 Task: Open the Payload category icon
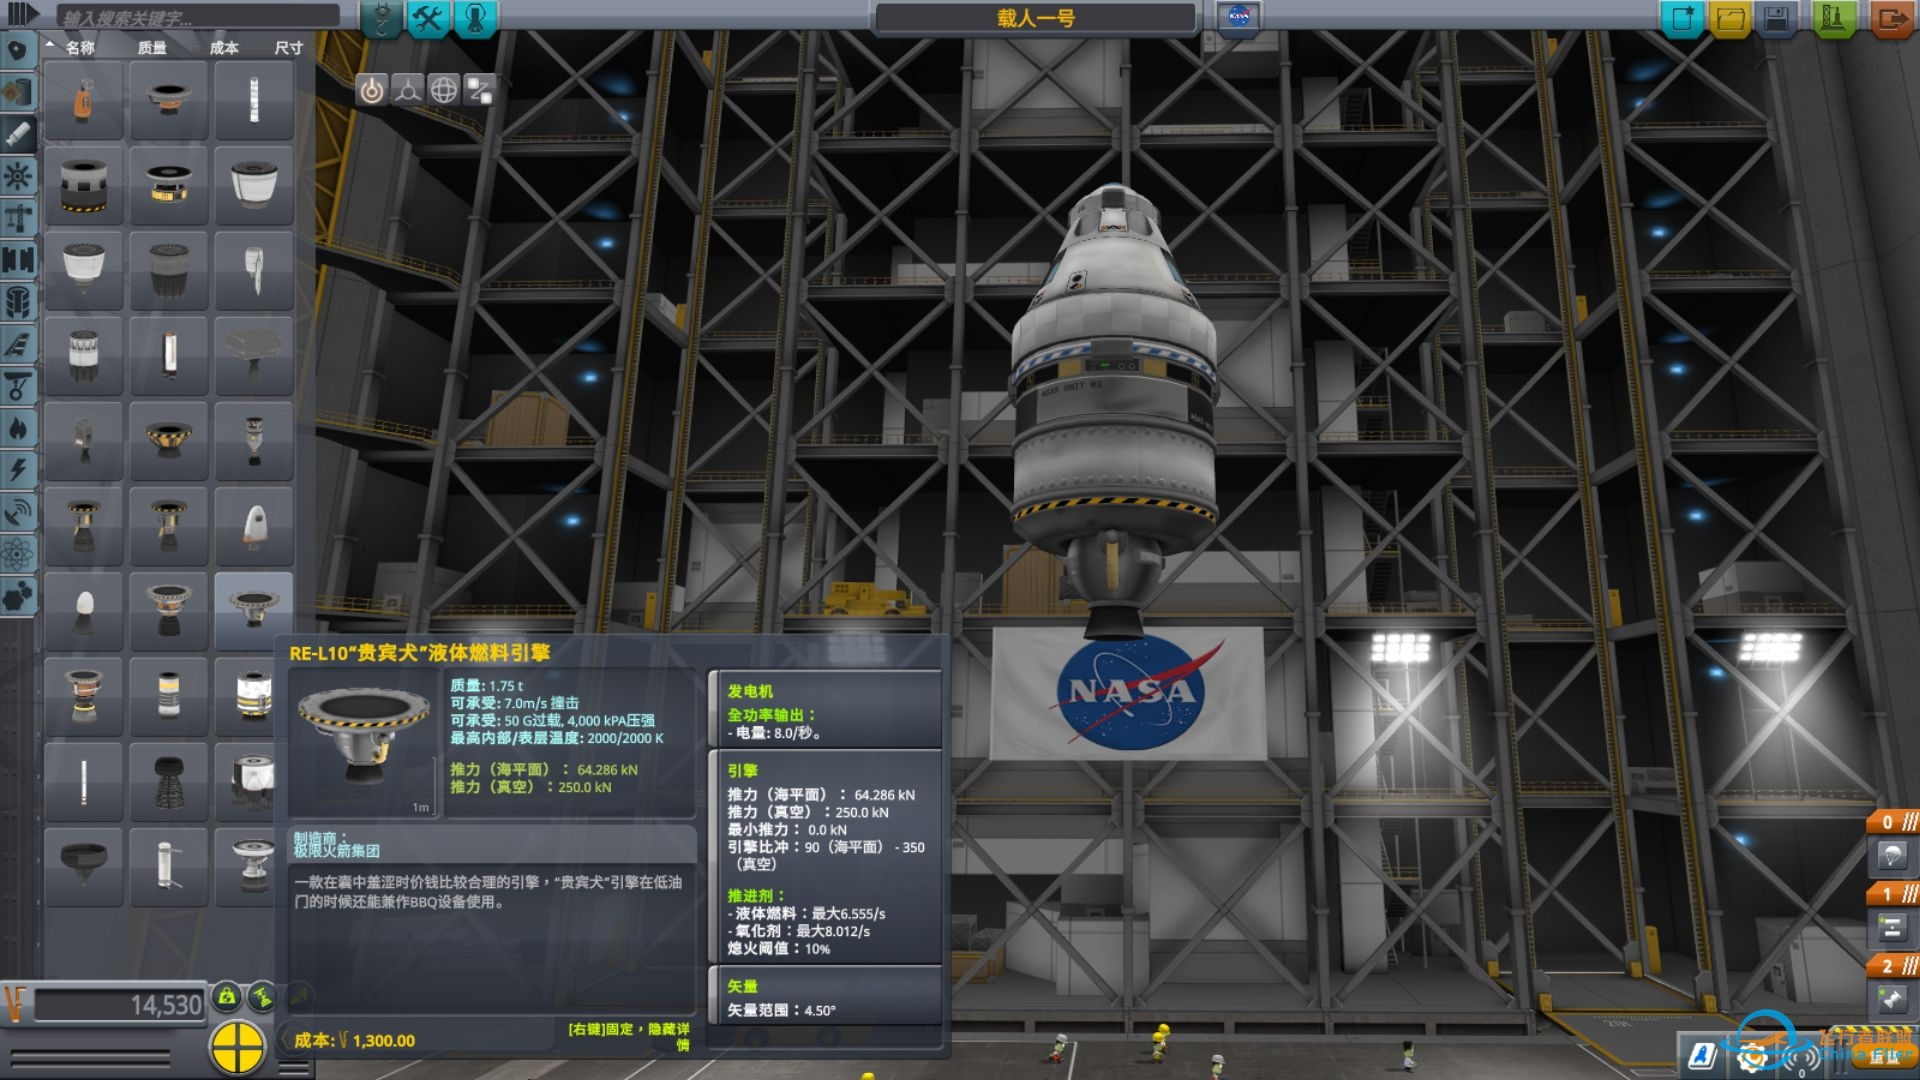point(18,302)
